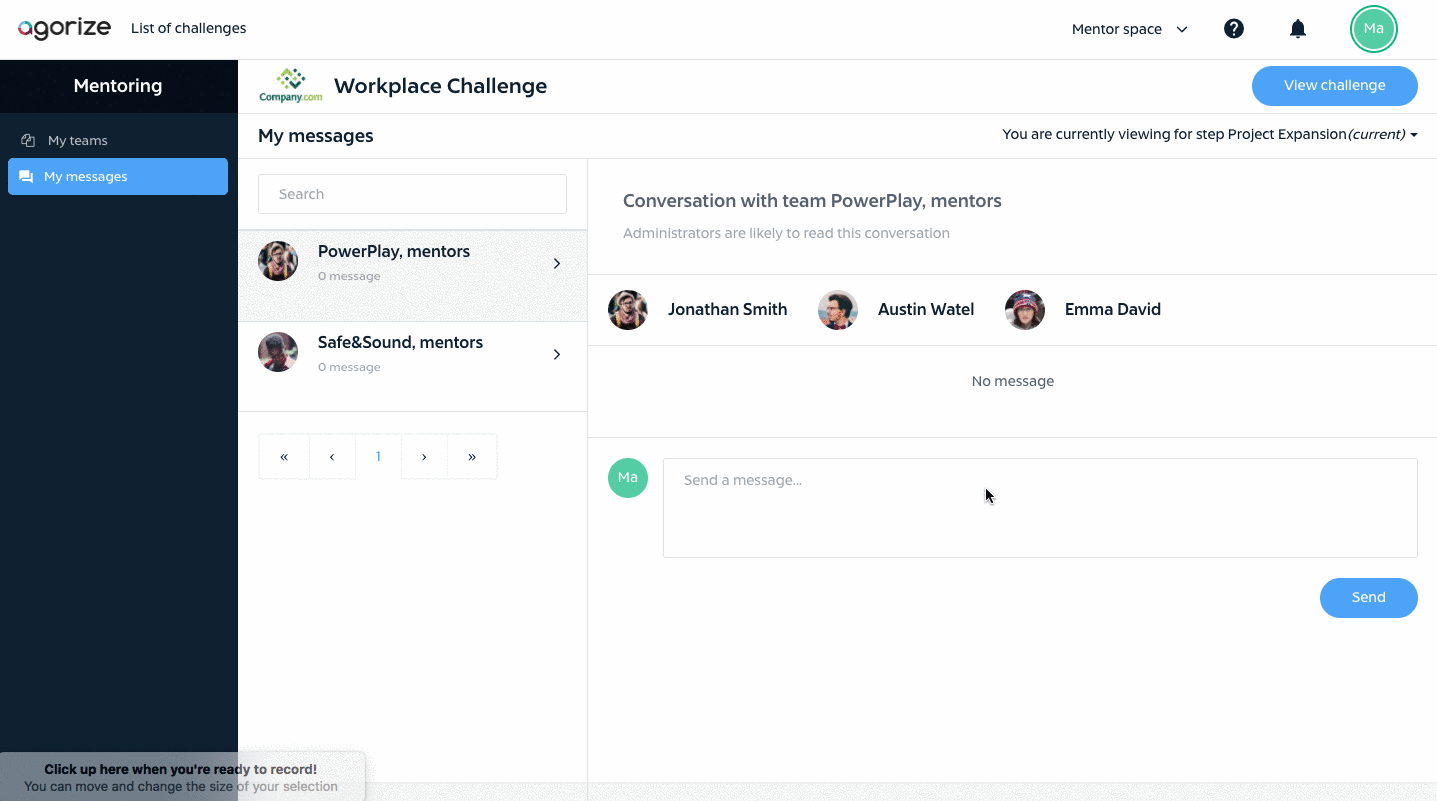Click the green Ma profile avatar in header
1437x801 pixels.
[x=1374, y=29]
